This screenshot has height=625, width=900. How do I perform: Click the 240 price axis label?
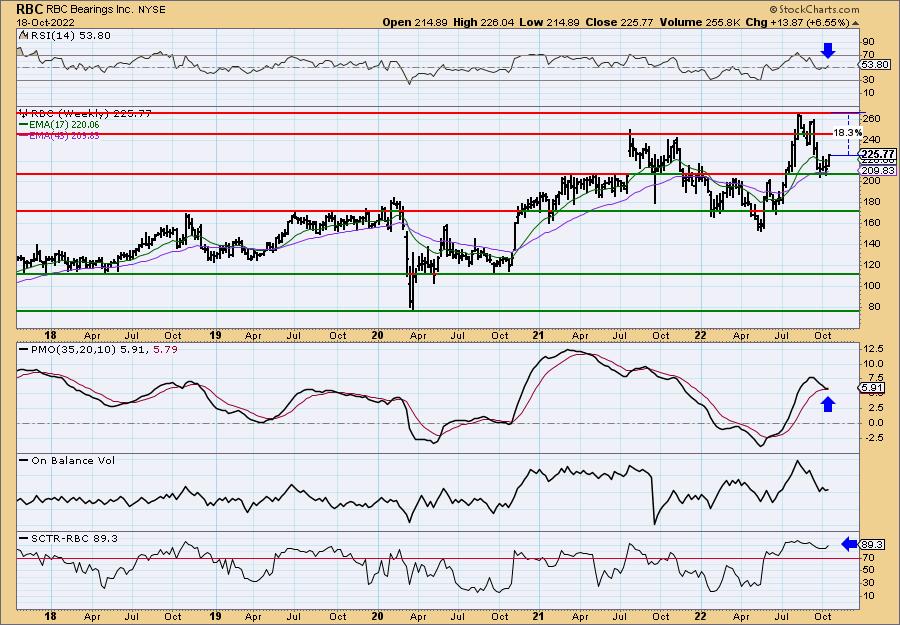[x=871, y=139]
